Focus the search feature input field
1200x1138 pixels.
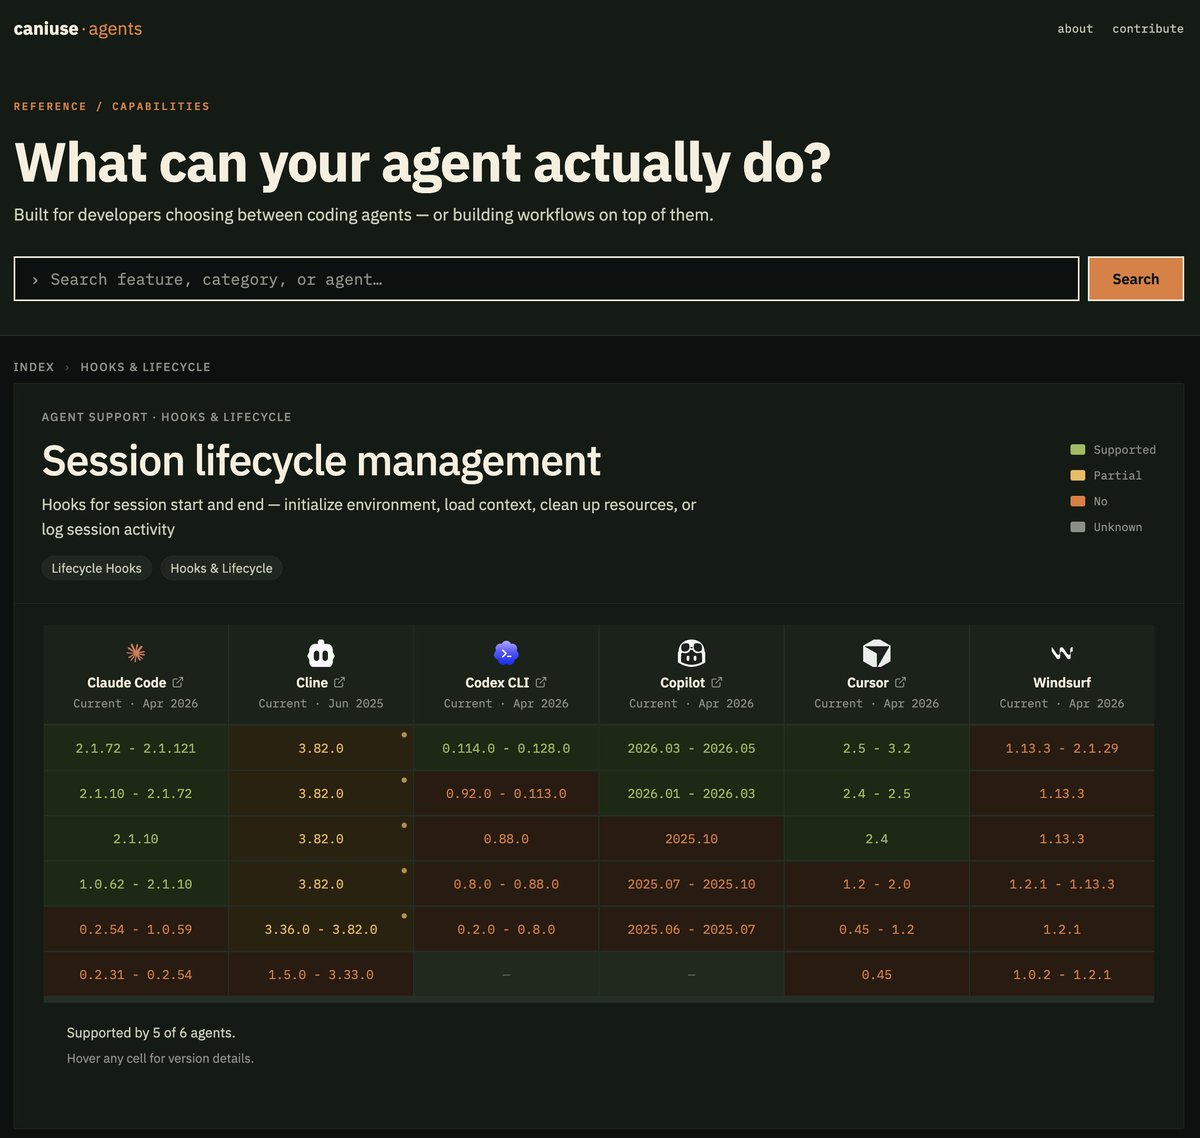(x=546, y=279)
